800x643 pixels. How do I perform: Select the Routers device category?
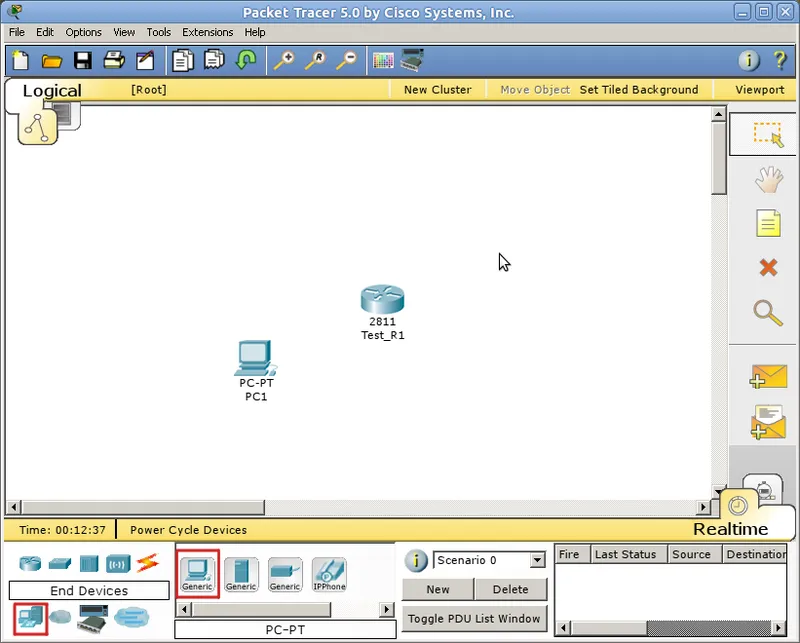pyautogui.click(x=30, y=563)
